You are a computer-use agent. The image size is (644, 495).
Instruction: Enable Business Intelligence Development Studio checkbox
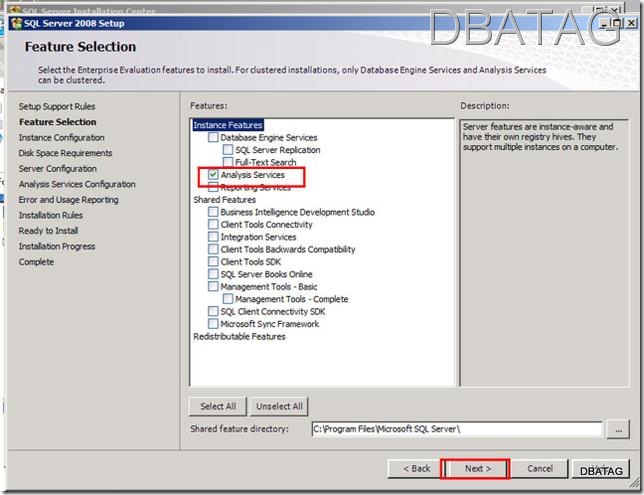[213, 212]
